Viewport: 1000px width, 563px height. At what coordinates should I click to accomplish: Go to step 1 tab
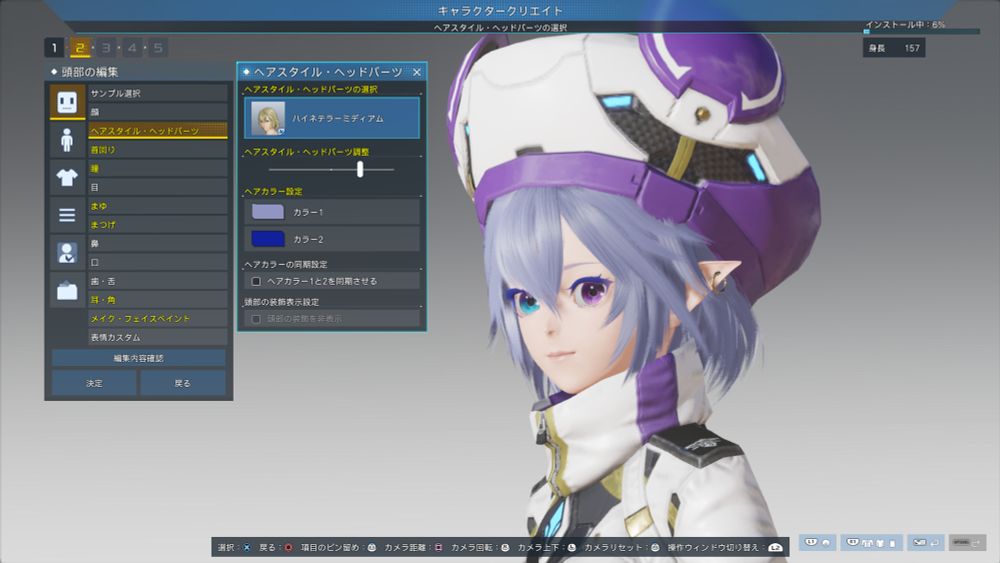(x=54, y=48)
